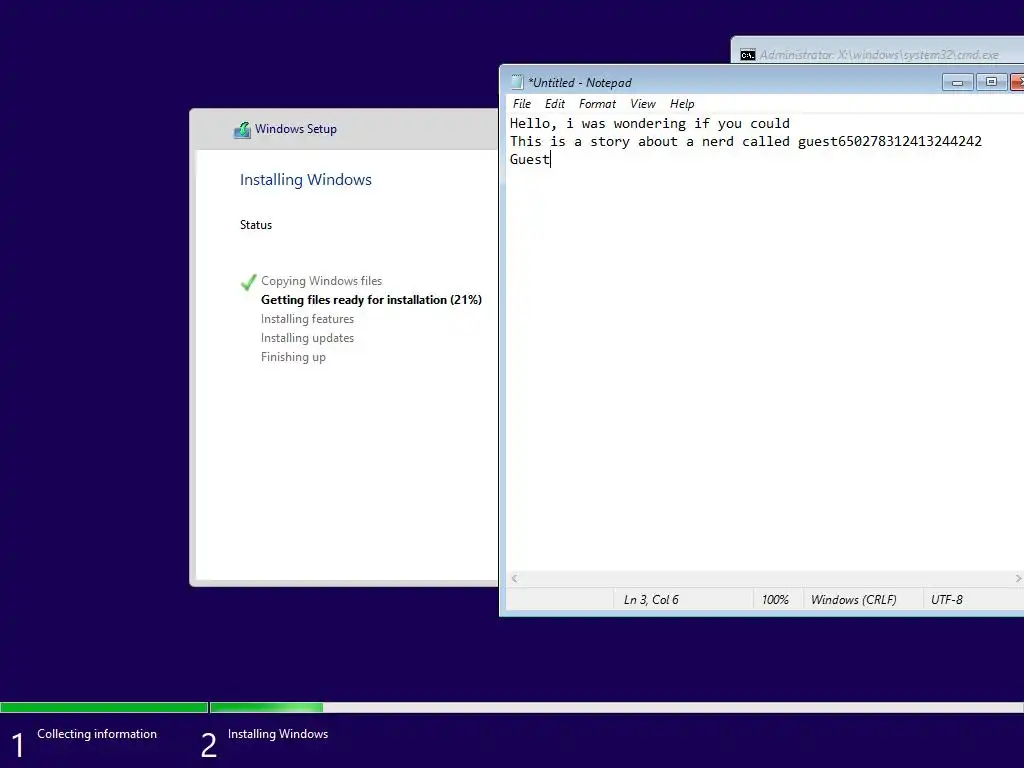Viewport: 1024px width, 768px height.
Task: Click 'Copying Windows files' status line
Action: 321,281
